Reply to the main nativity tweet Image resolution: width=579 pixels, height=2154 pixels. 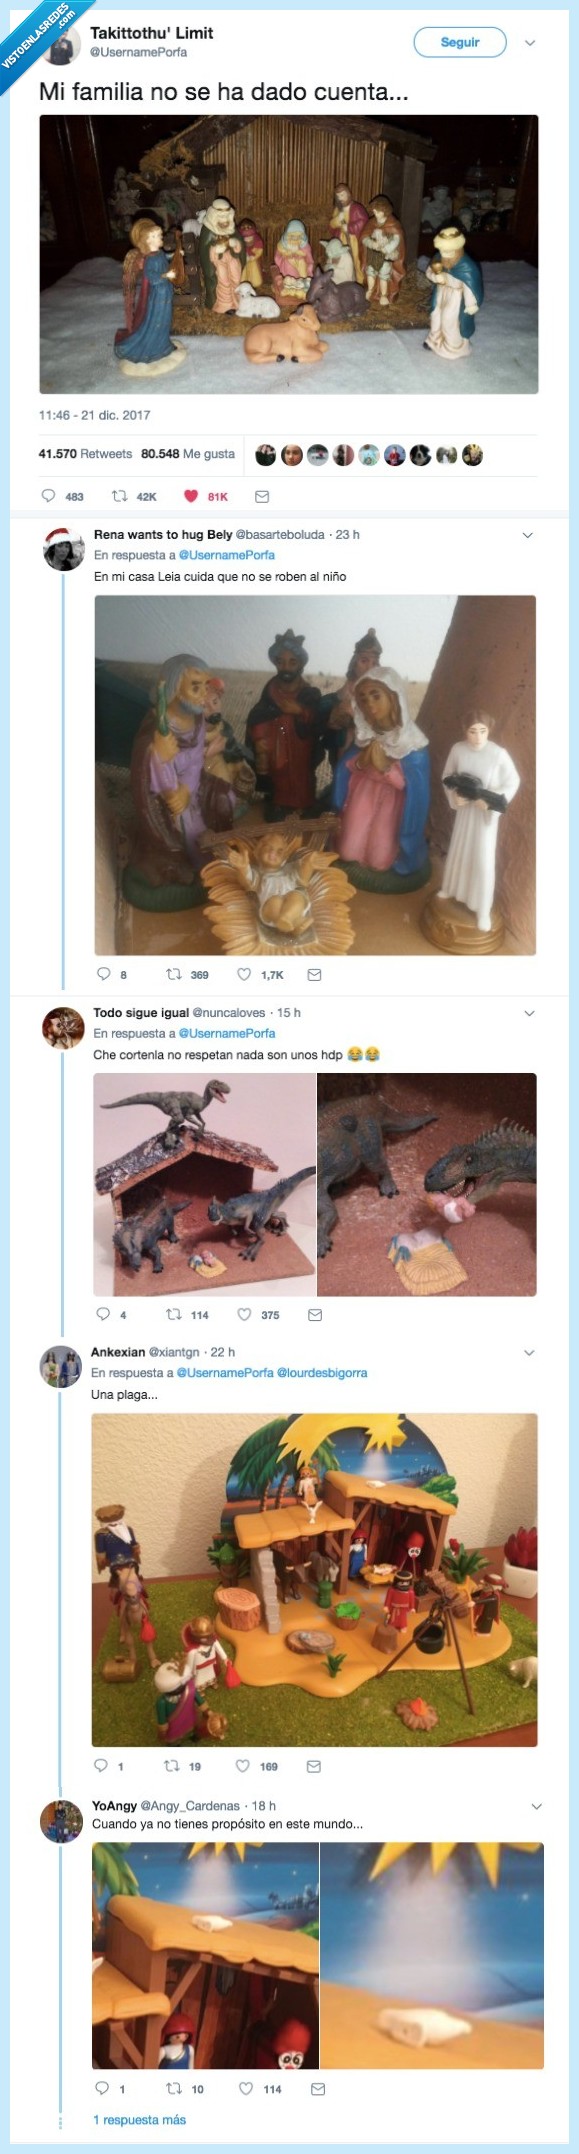[x=49, y=495]
